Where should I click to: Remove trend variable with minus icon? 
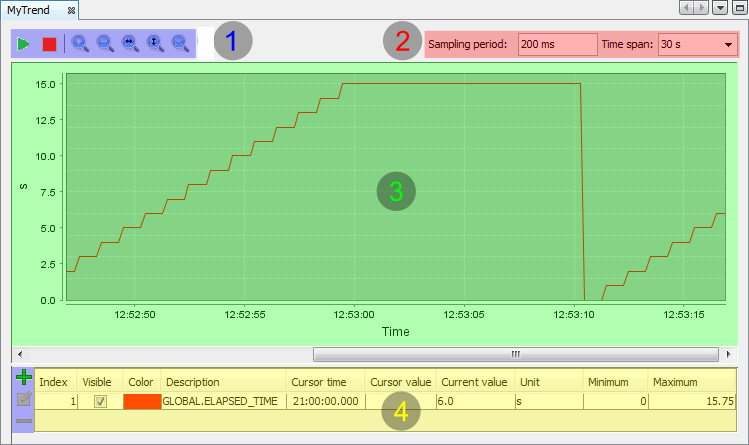pyautogui.click(x=23, y=421)
